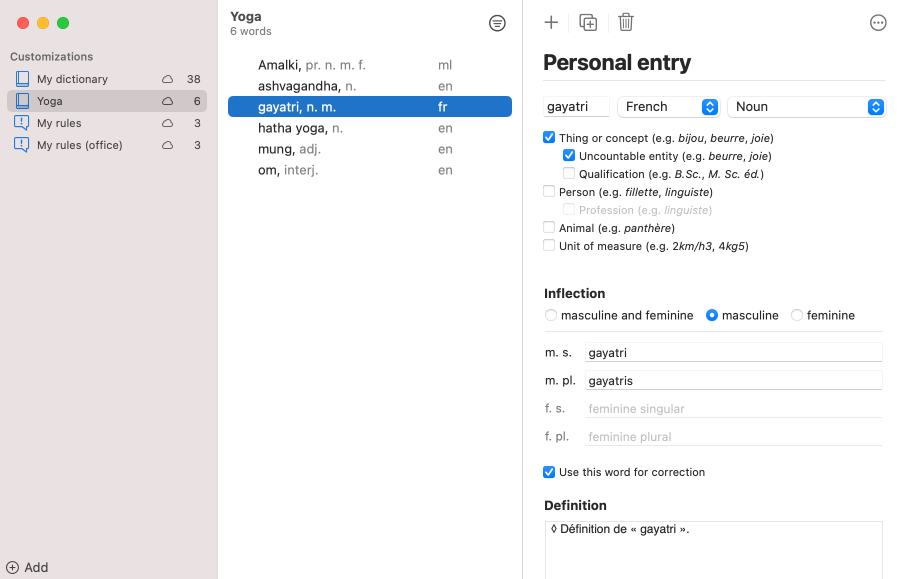Select My rules in sidebar
The width and height of the screenshot is (901, 579).
click(60, 123)
